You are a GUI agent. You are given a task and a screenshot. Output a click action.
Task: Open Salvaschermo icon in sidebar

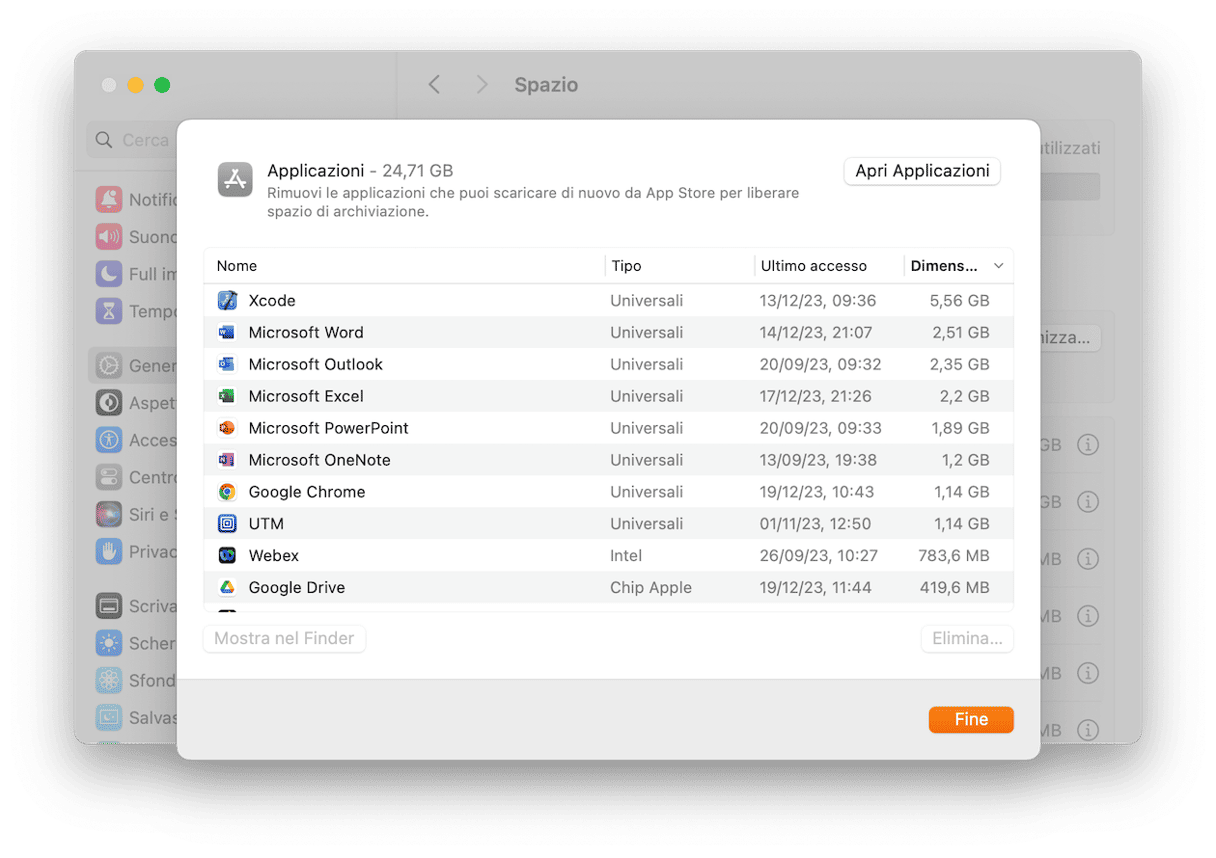[109, 718]
